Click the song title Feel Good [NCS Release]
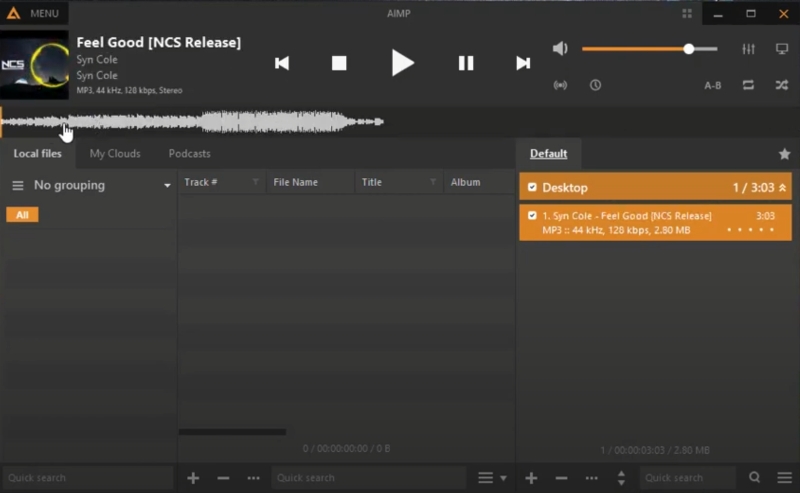Screen dimensions: 800x493 pos(159,42)
